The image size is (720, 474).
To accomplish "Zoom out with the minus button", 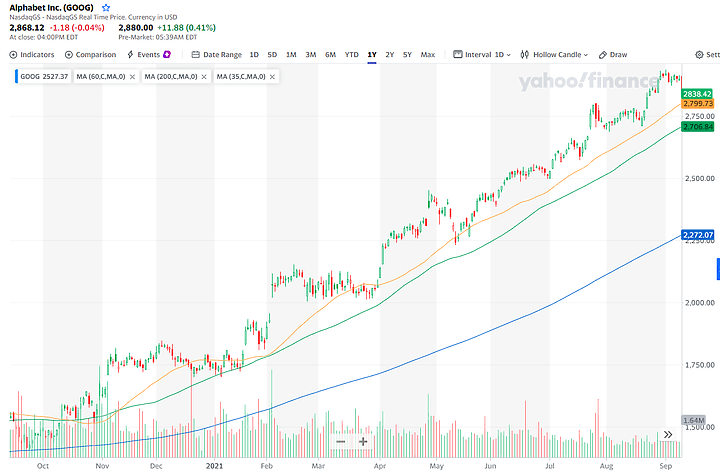I will [341, 442].
